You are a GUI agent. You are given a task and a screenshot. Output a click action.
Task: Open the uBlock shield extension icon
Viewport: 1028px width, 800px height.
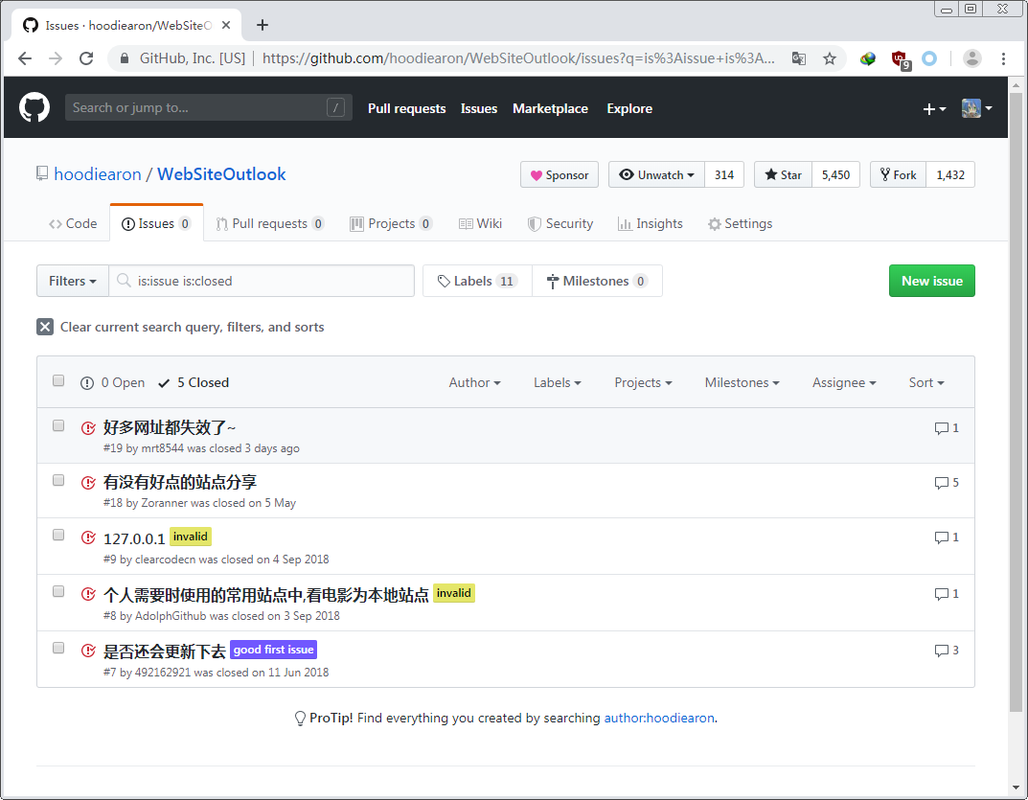(900, 60)
